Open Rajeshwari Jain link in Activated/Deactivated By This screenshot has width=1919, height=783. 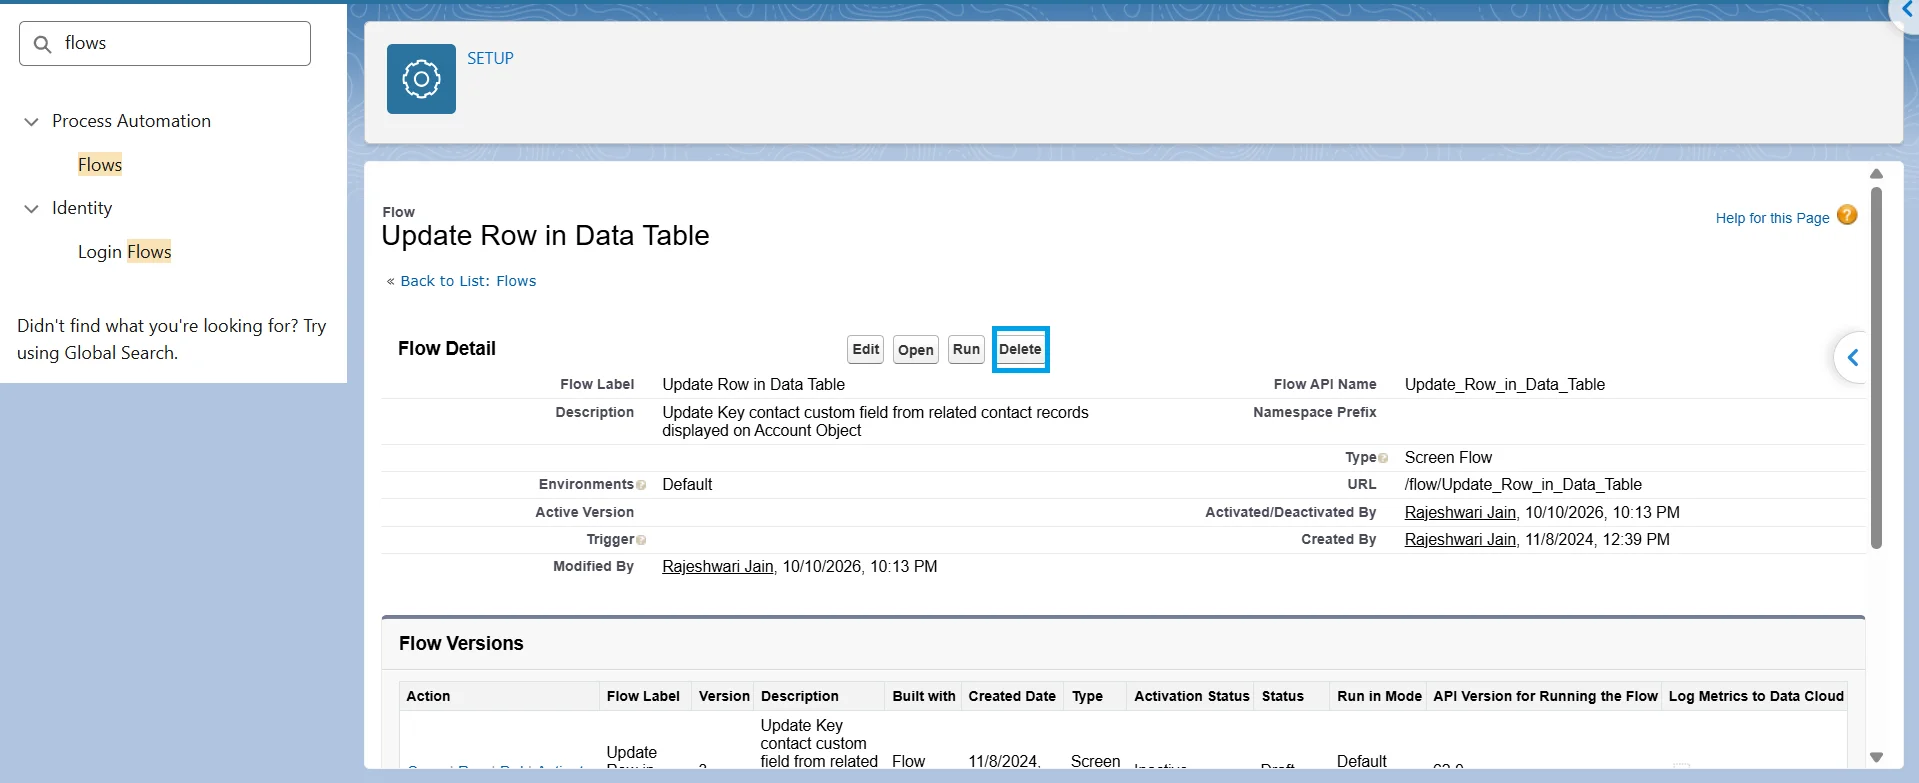coord(1460,512)
